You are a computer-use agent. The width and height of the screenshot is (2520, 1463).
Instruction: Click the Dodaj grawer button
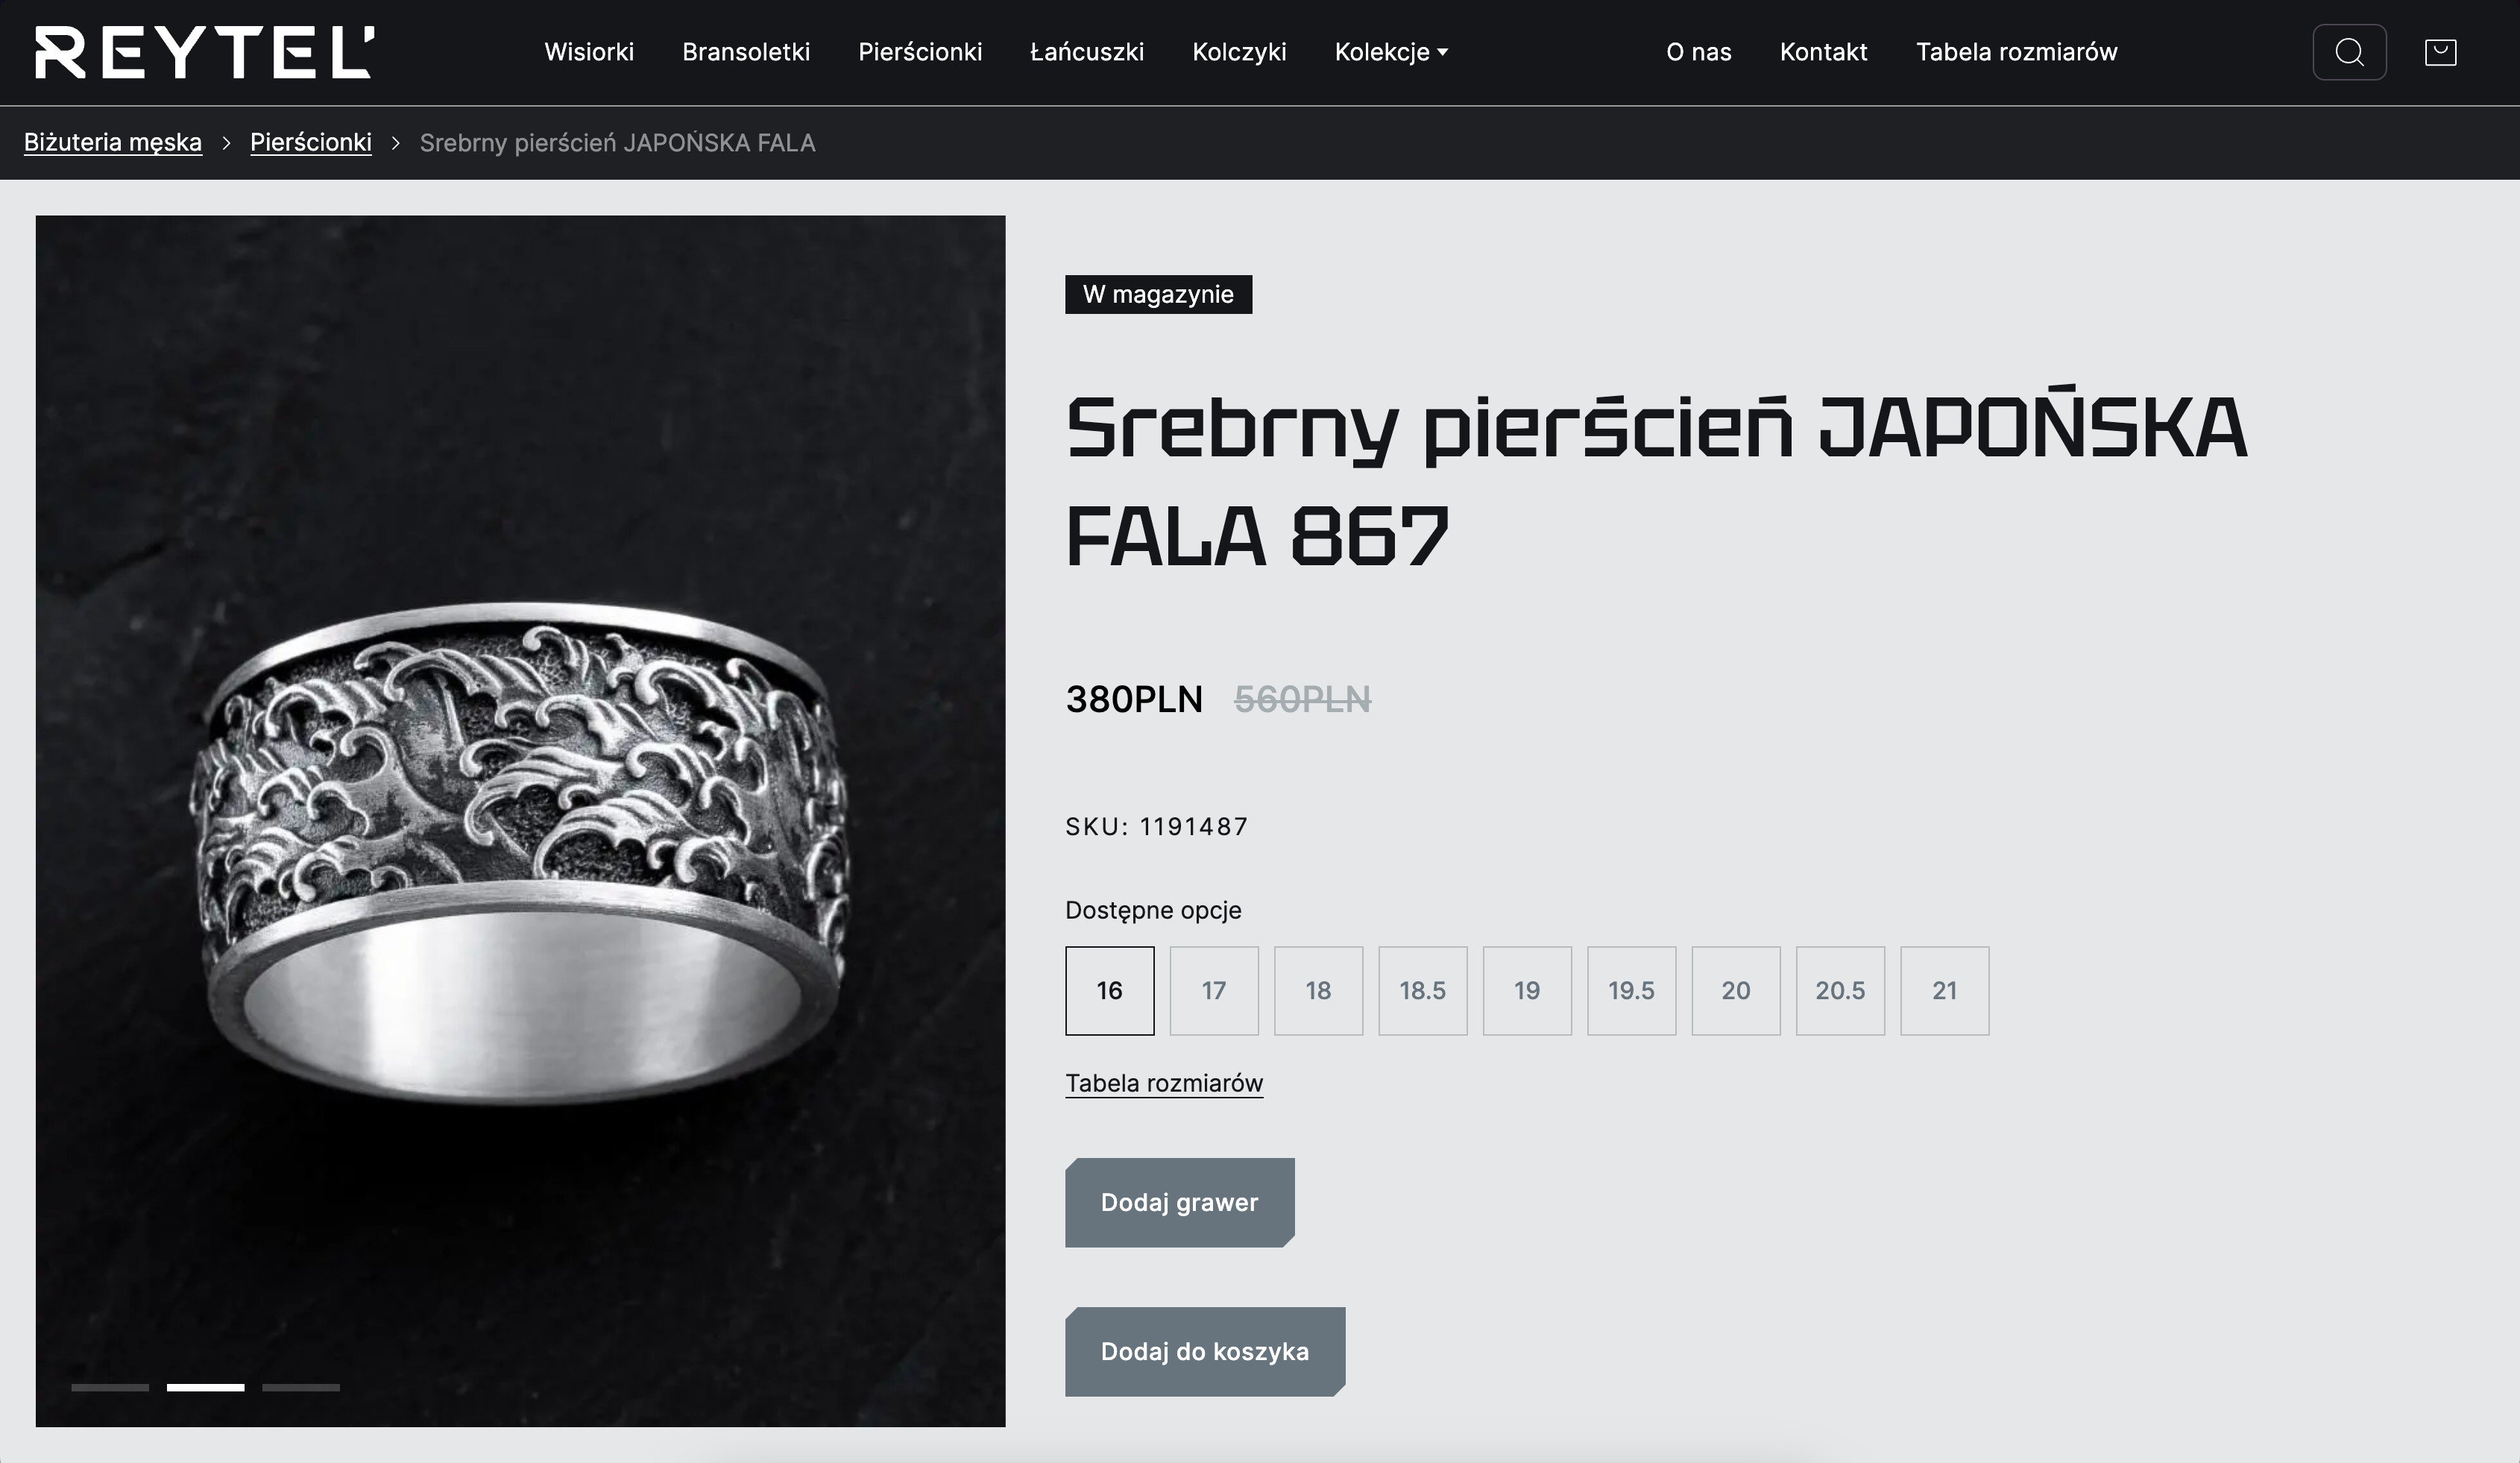point(1180,1202)
